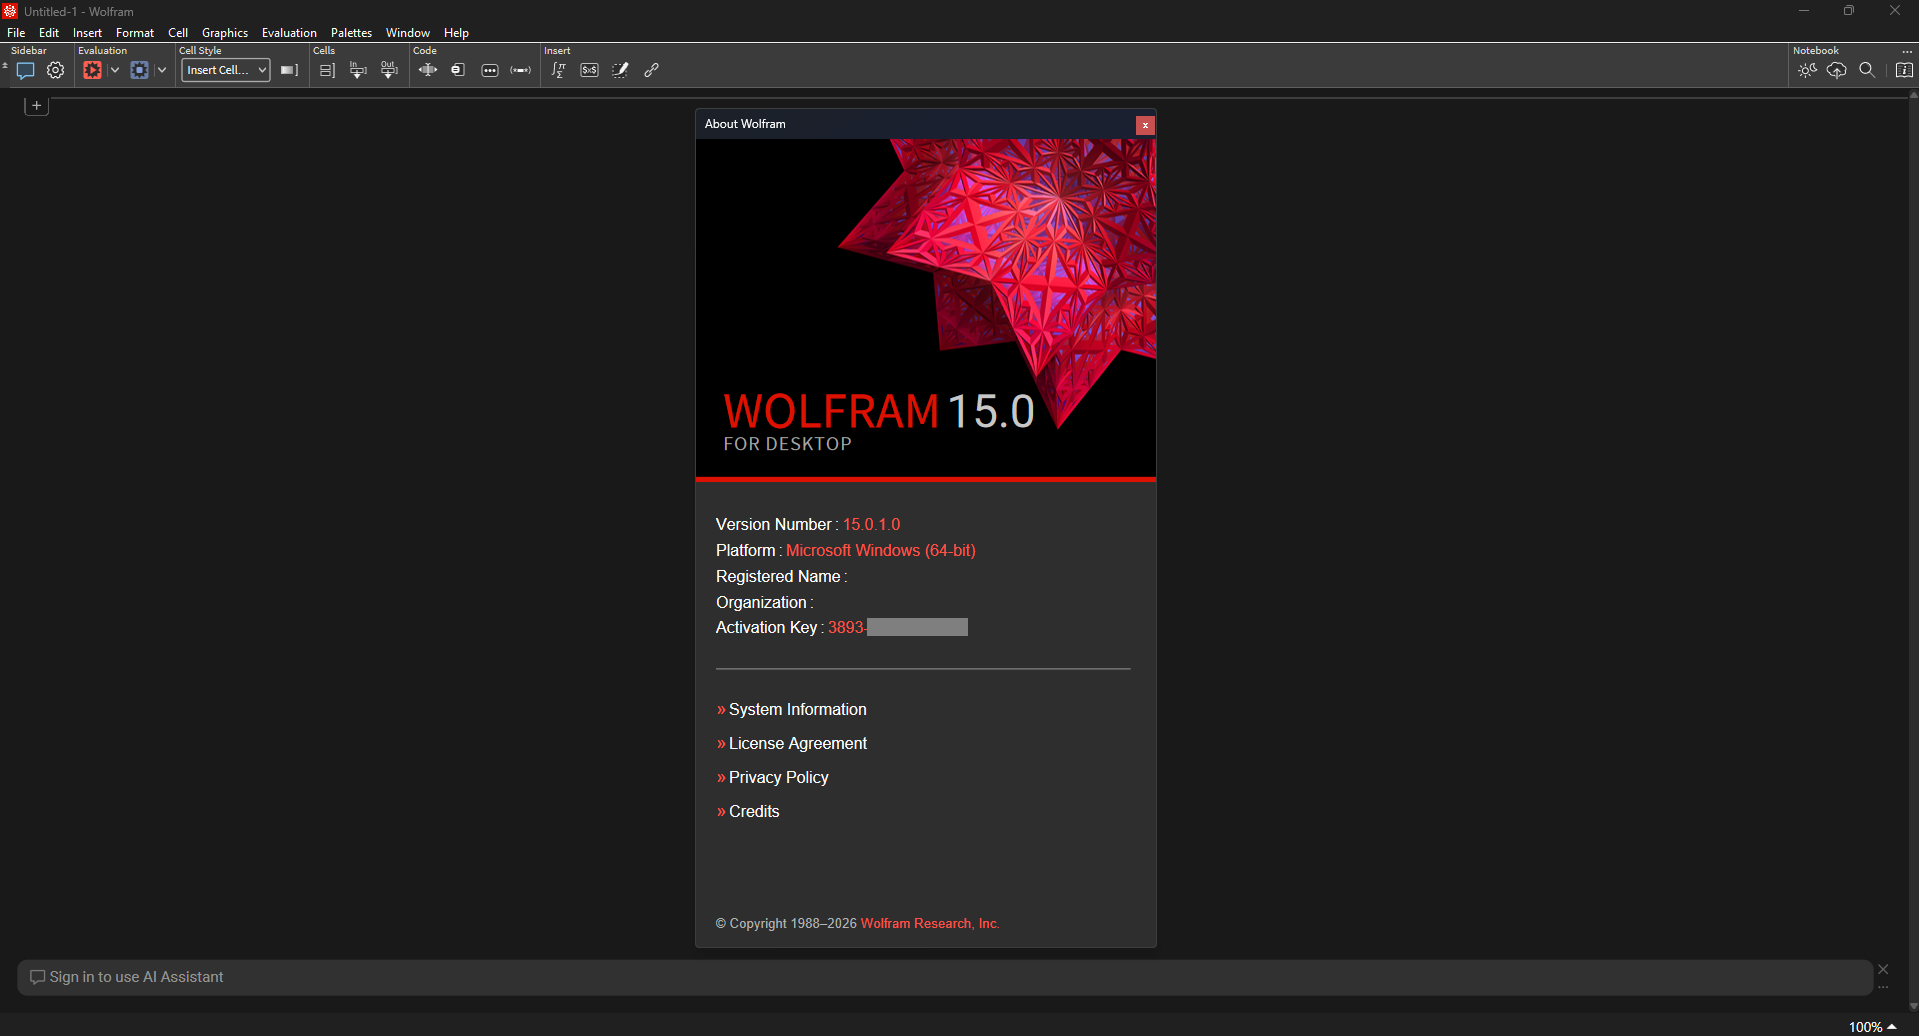
Task: Open the Format menu
Action: pos(135,33)
